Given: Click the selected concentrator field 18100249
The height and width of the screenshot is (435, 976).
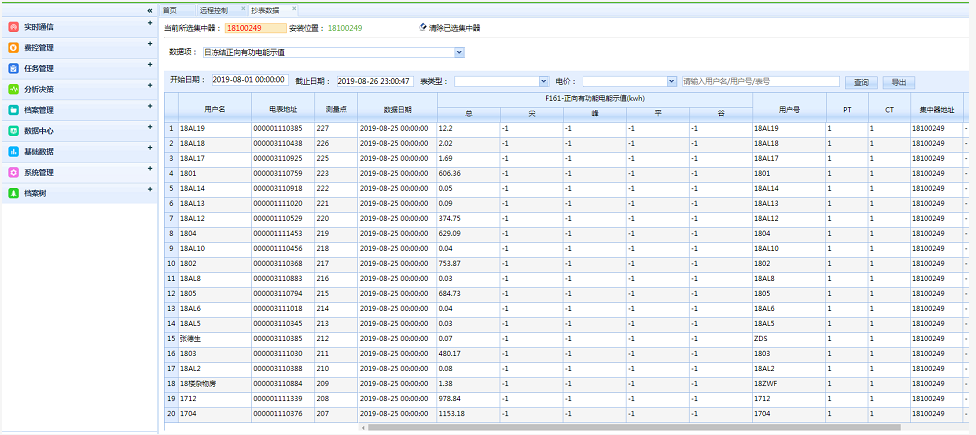Looking at the screenshot, I should click(x=256, y=28).
